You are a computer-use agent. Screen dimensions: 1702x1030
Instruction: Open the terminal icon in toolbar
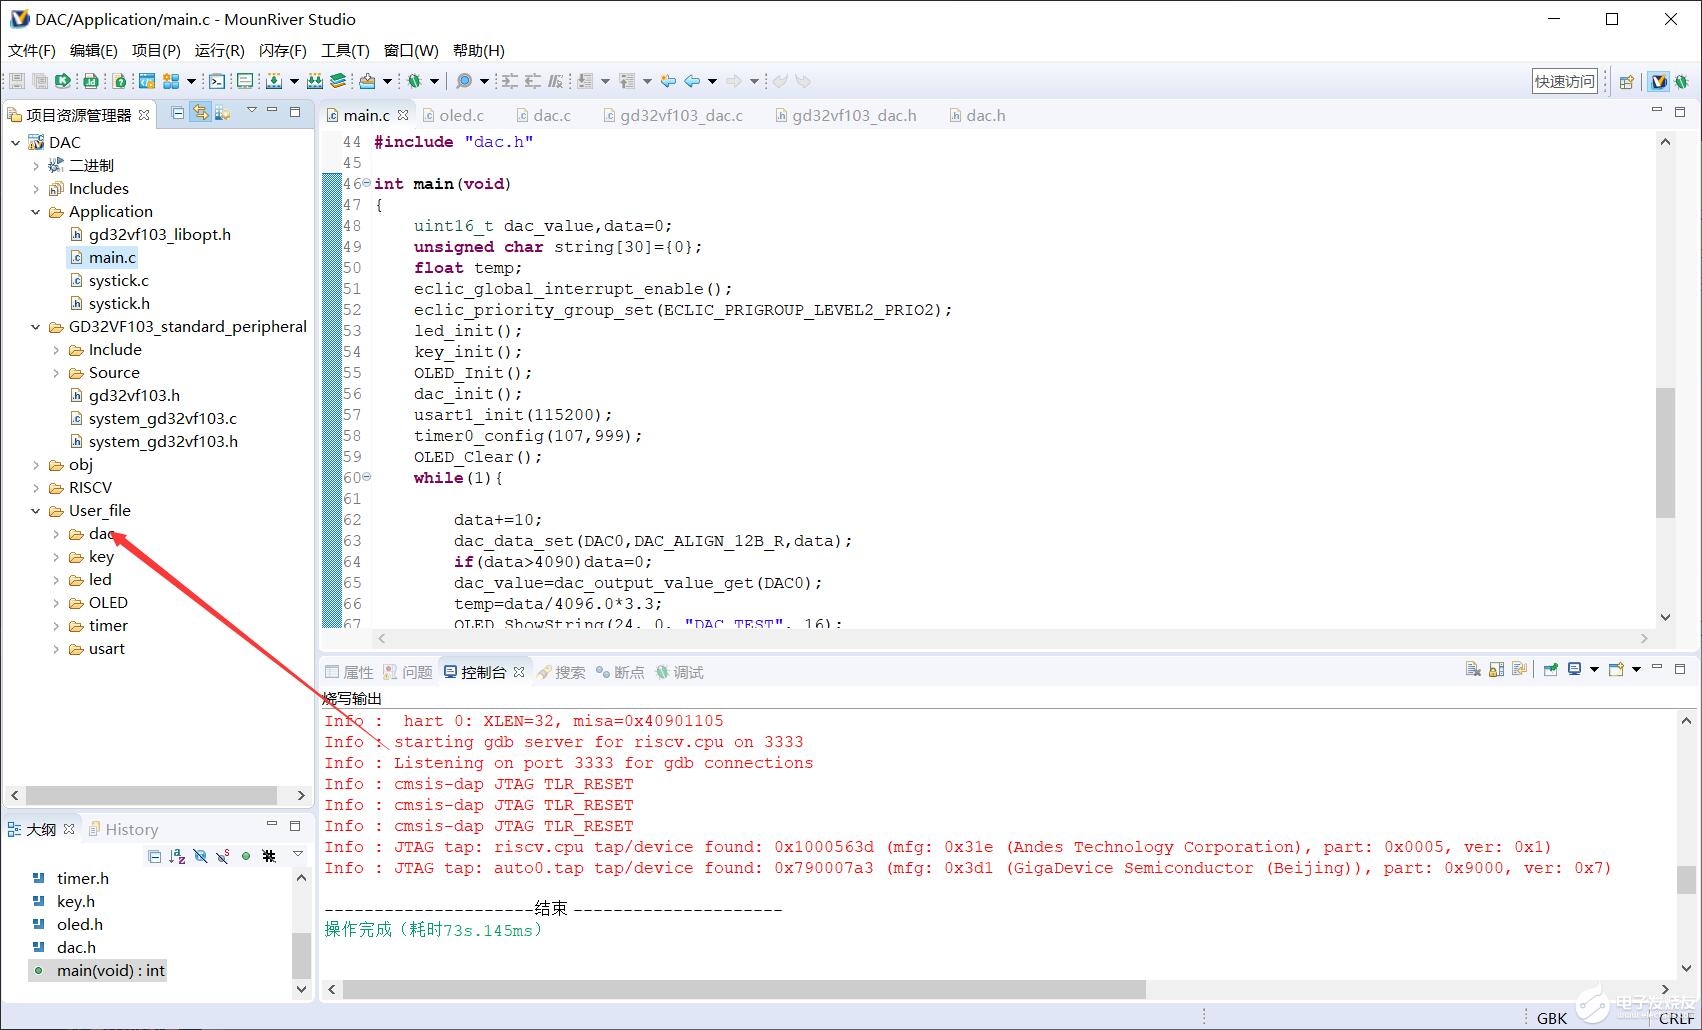(217, 81)
